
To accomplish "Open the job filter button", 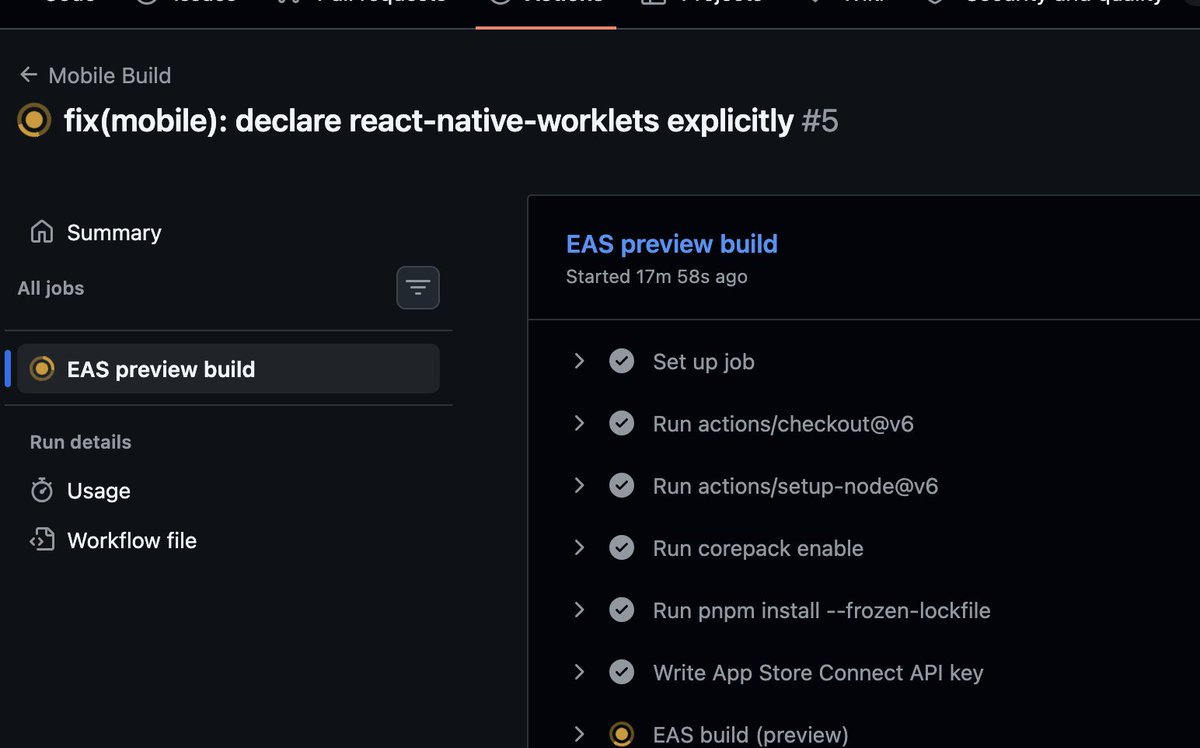I will pos(418,288).
